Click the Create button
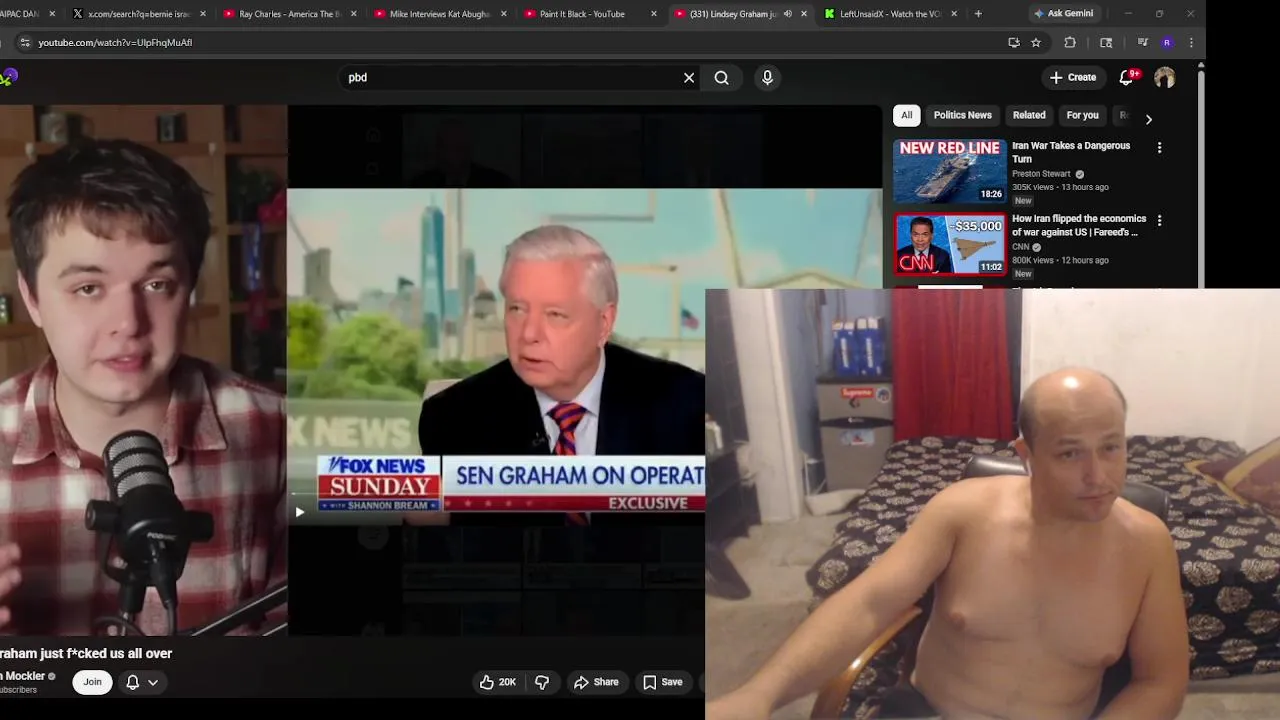 [1072, 77]
